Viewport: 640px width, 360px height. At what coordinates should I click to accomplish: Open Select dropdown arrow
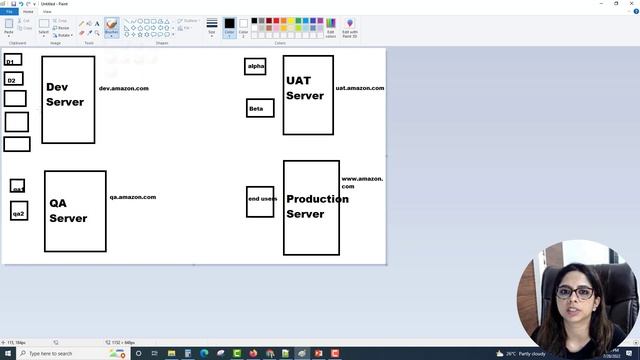(44, 37)
